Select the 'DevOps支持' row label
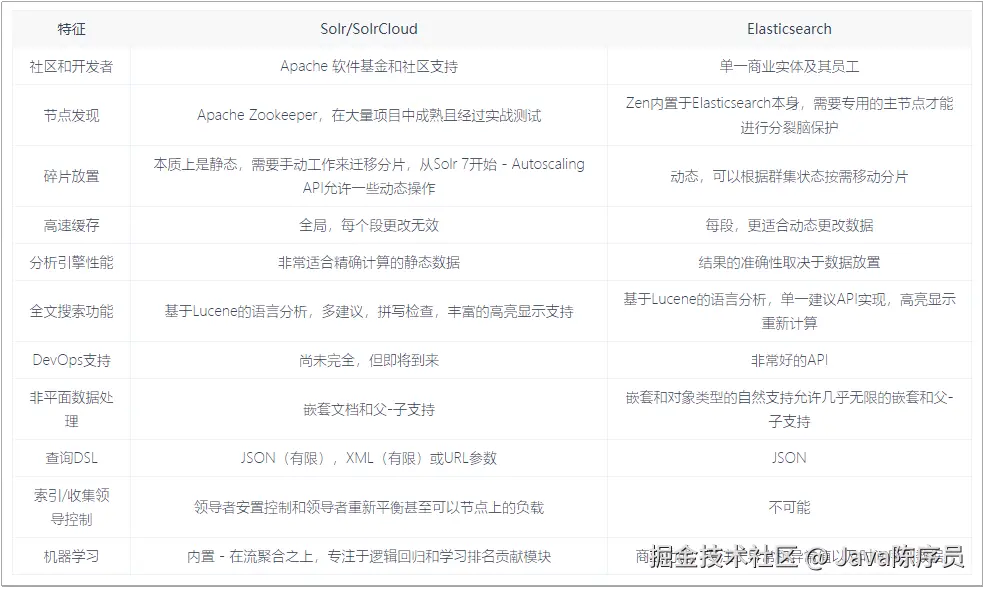Viewport: 984px width, 589px height. point(71,360)
